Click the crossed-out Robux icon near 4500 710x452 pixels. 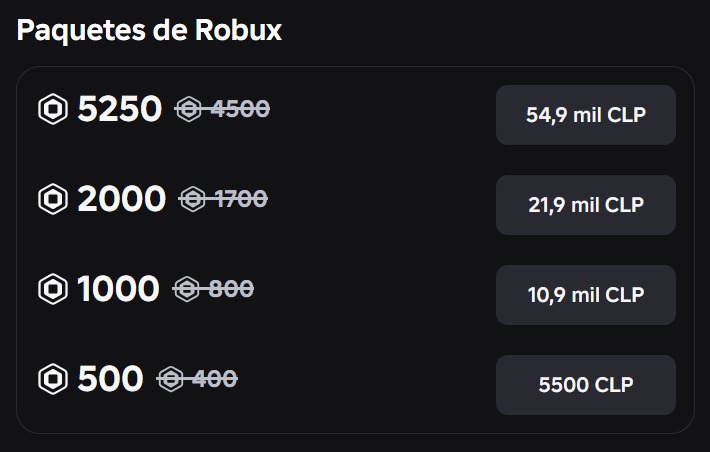[189, 109]
